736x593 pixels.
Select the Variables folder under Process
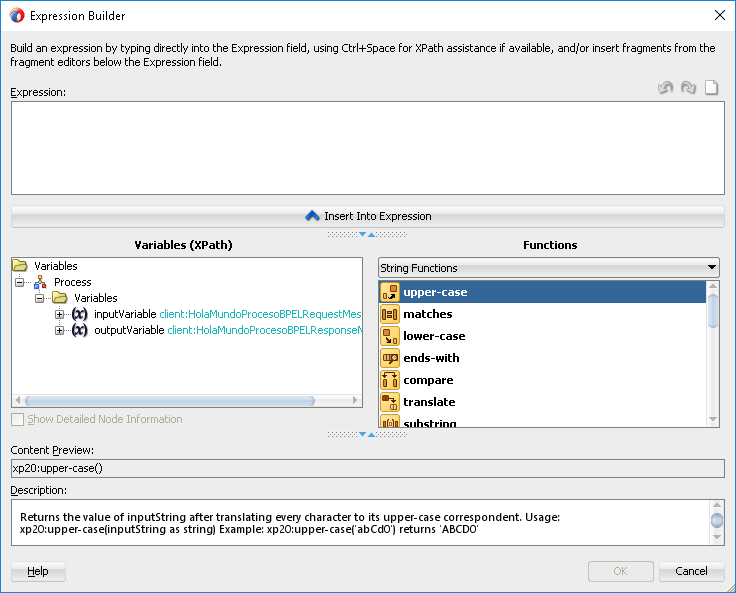[x=95, y=298]
